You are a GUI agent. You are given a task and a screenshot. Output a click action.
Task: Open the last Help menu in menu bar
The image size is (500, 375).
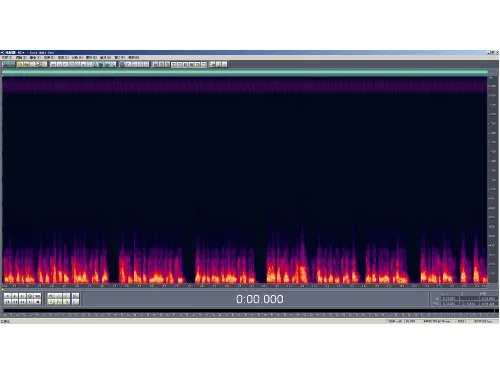134,58
